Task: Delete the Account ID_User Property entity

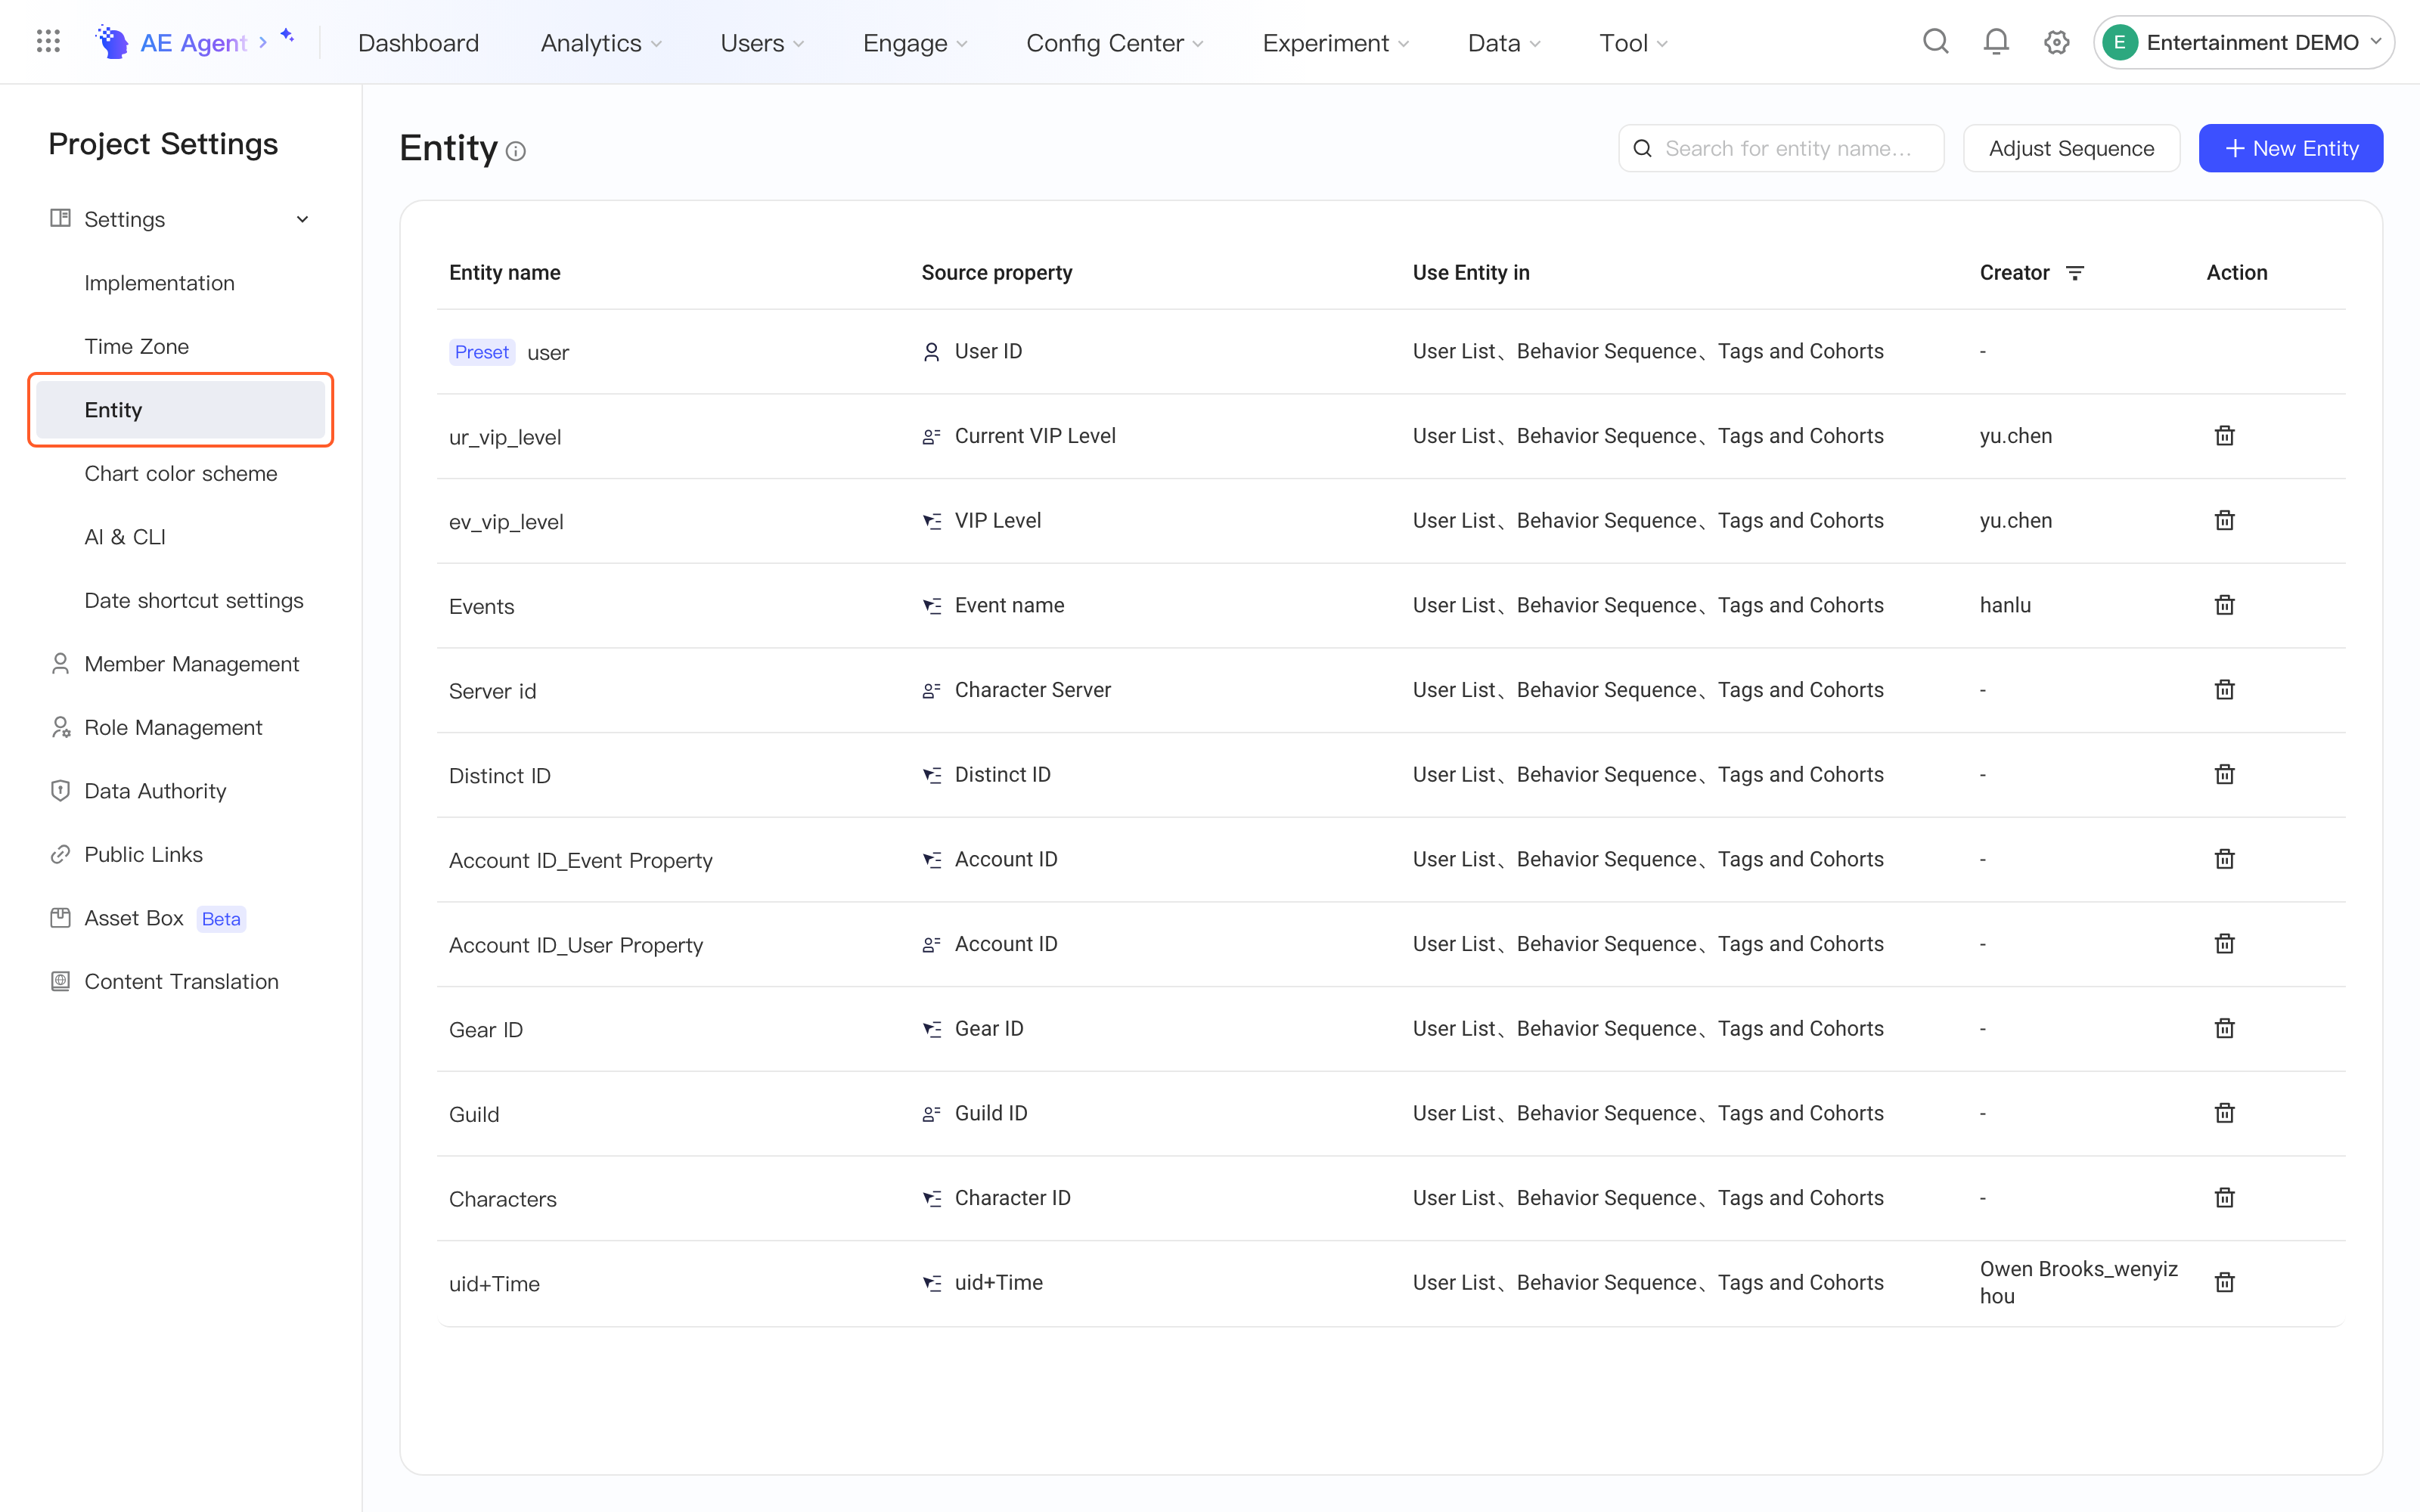Action: [2224, 944]
